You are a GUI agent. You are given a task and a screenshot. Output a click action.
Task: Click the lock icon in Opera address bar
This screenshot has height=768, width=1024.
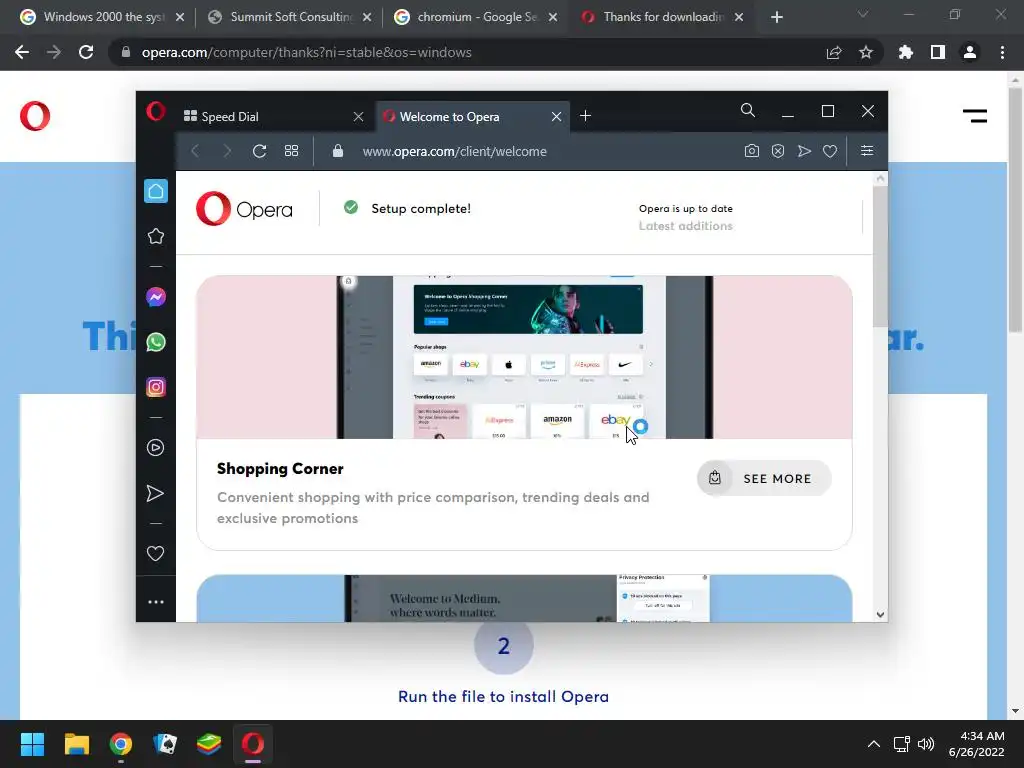click(338, 151)
